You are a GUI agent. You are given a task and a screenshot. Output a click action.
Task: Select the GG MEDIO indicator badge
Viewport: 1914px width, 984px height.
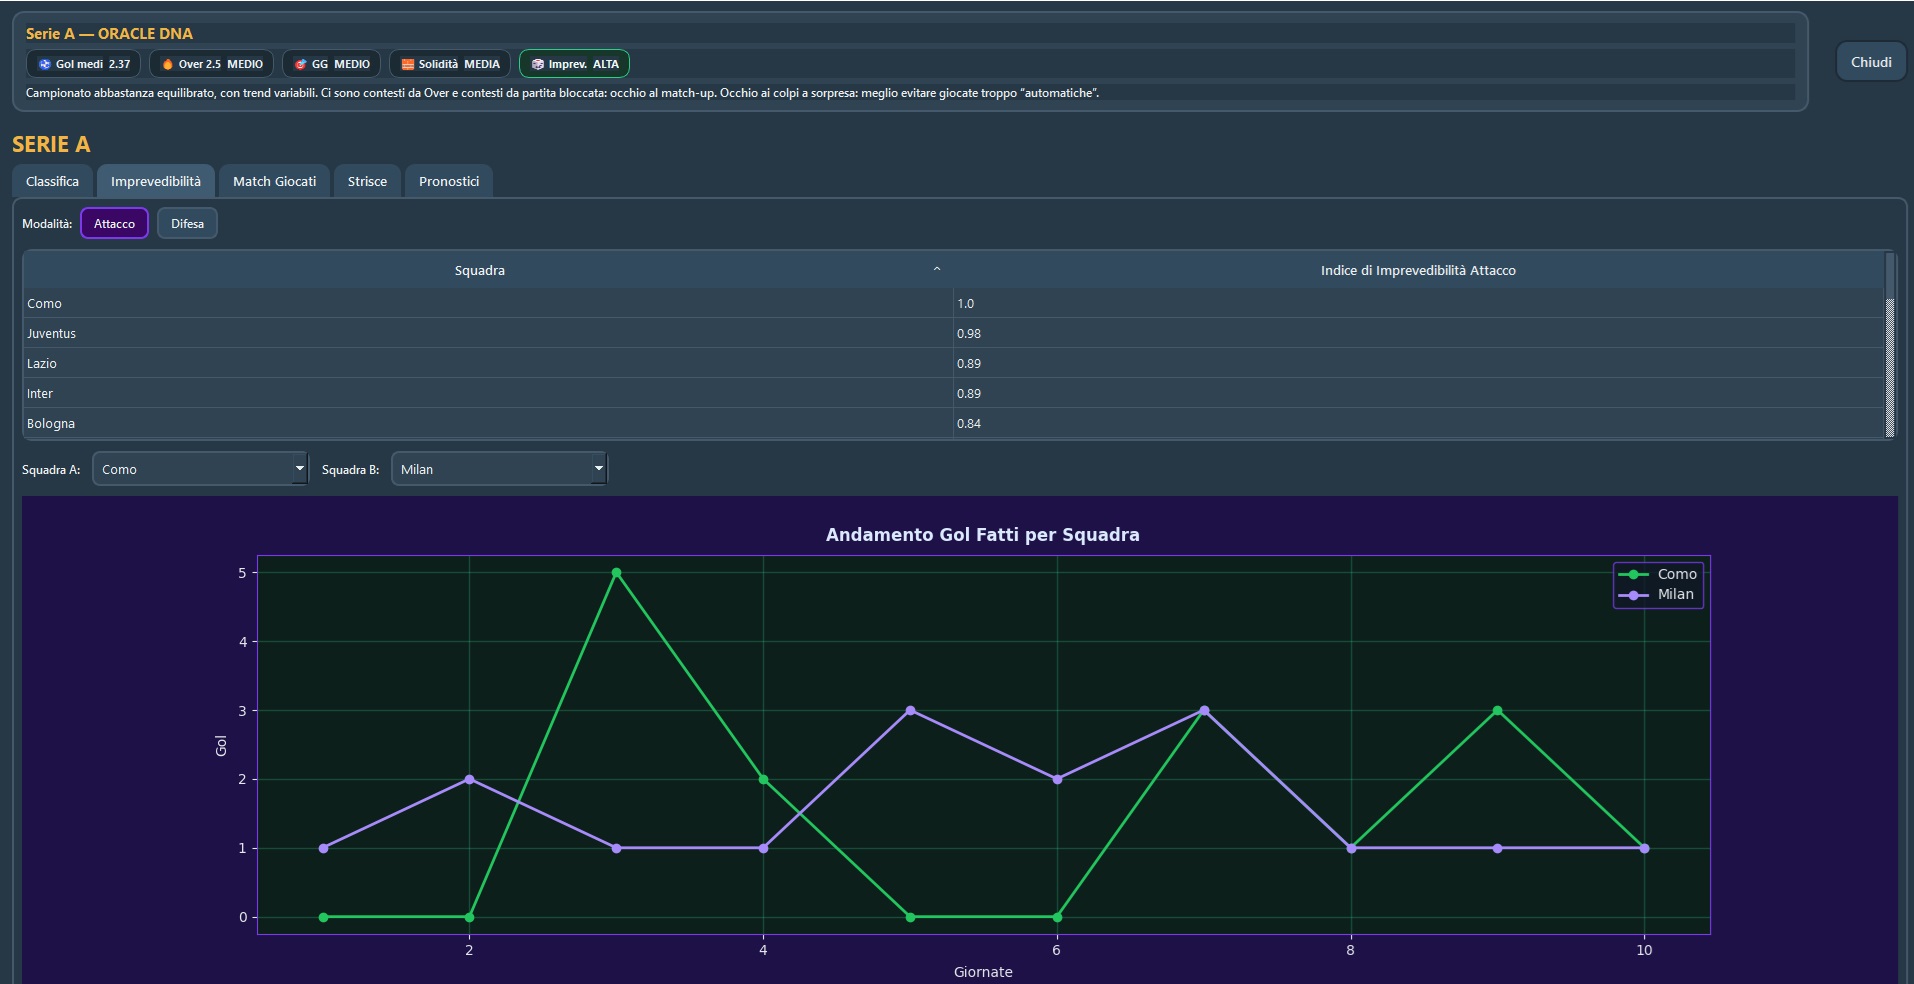click(329, 63)
